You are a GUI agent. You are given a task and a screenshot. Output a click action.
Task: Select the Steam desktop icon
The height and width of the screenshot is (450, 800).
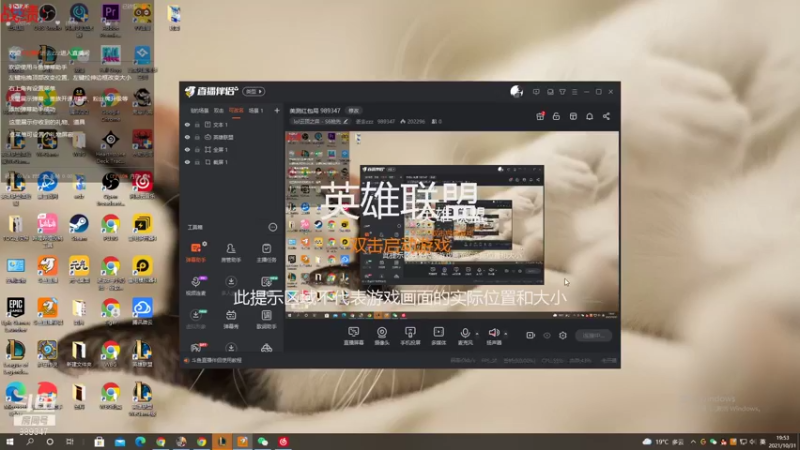coord(79,228)
